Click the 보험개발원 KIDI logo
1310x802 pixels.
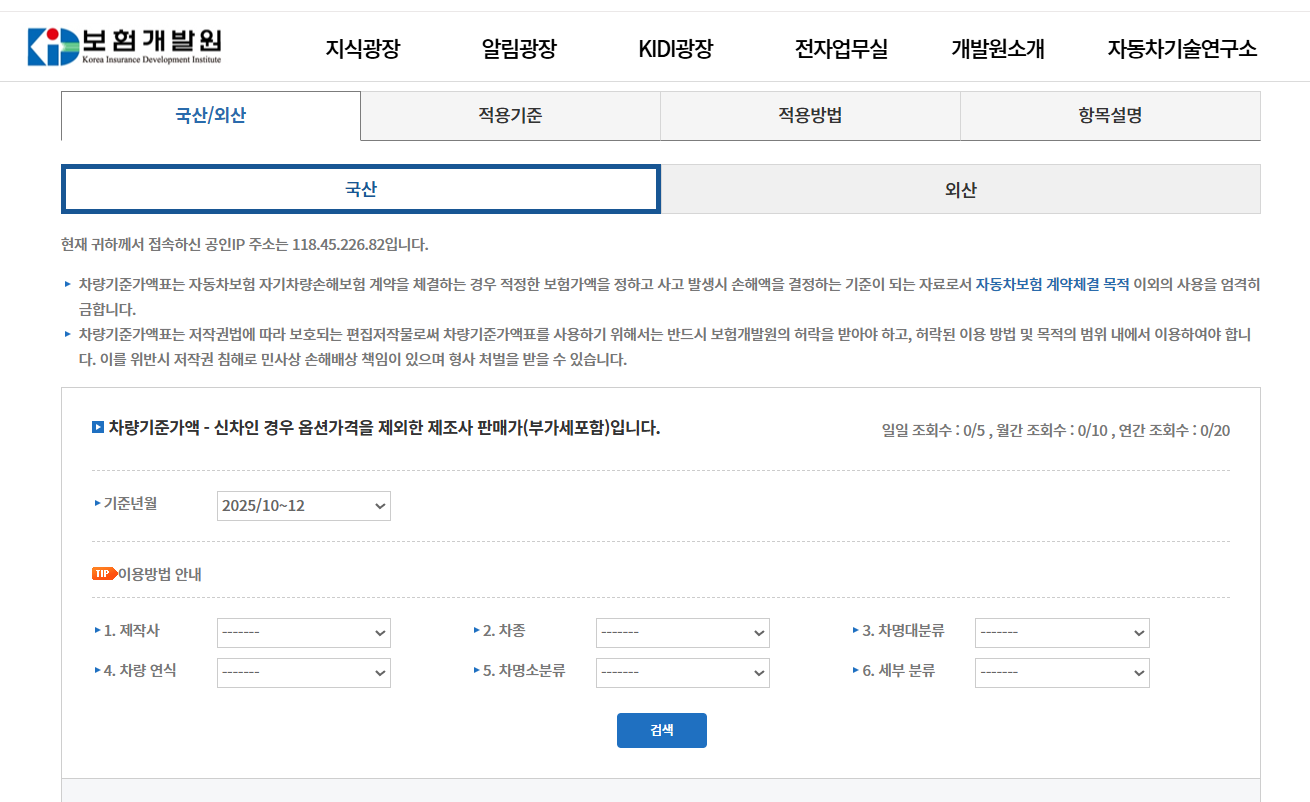[124, 45]
